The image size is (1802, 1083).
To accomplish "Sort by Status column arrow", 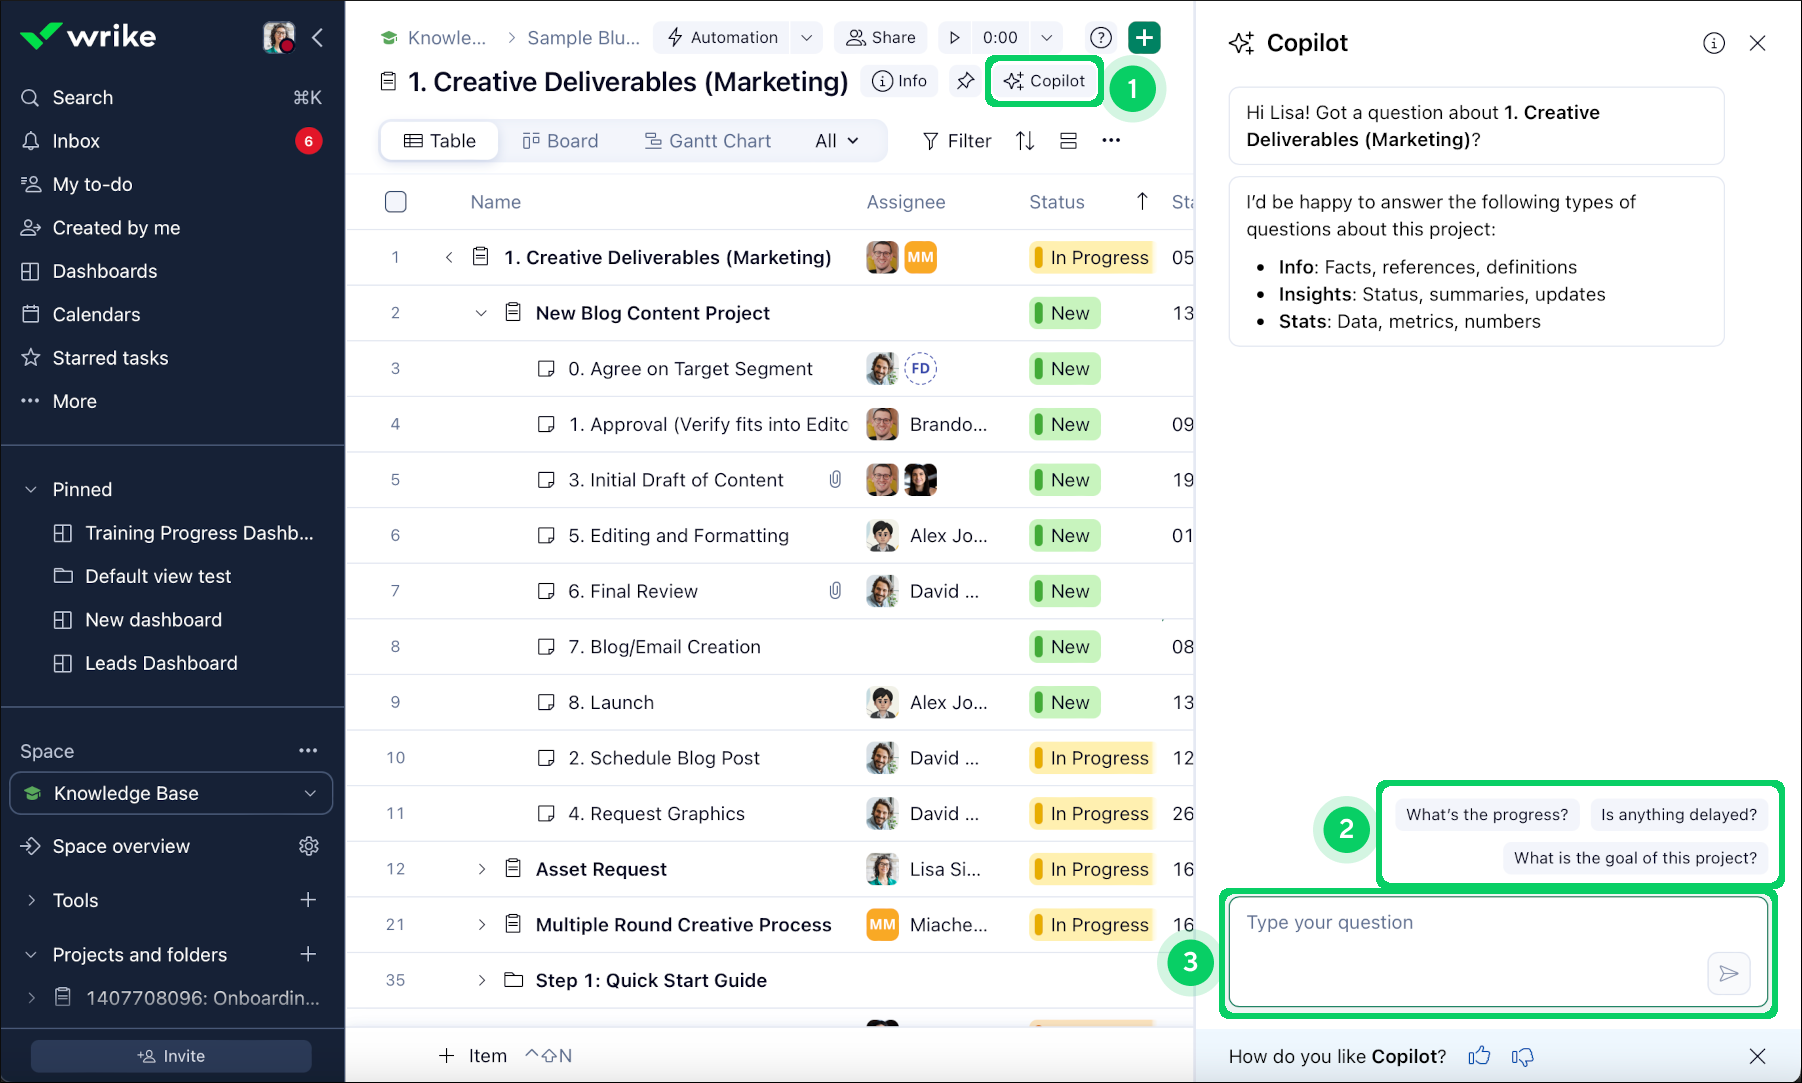I will point(1142,201).
